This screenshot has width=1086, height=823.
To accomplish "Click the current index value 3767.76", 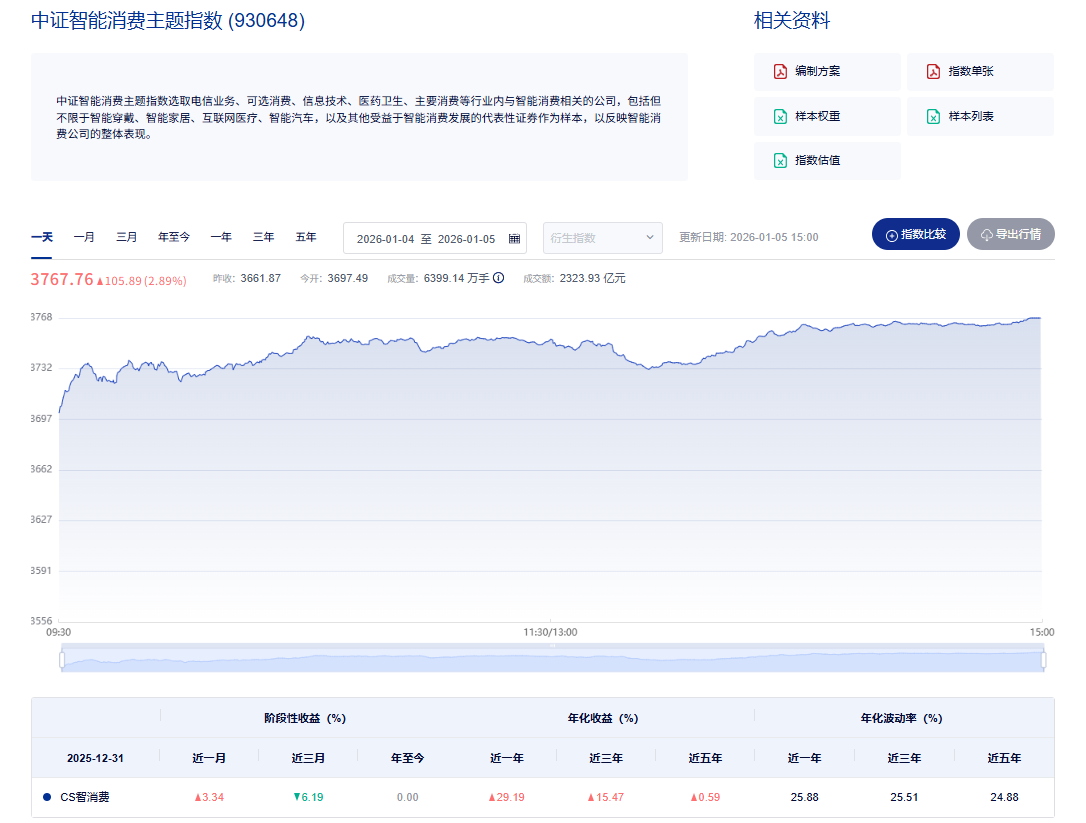I will (x=62, y=279).
